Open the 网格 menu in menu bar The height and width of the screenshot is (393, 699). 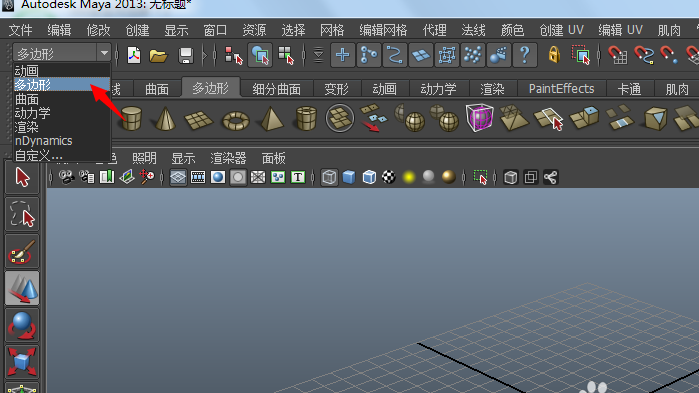click(x=332, y=30)
